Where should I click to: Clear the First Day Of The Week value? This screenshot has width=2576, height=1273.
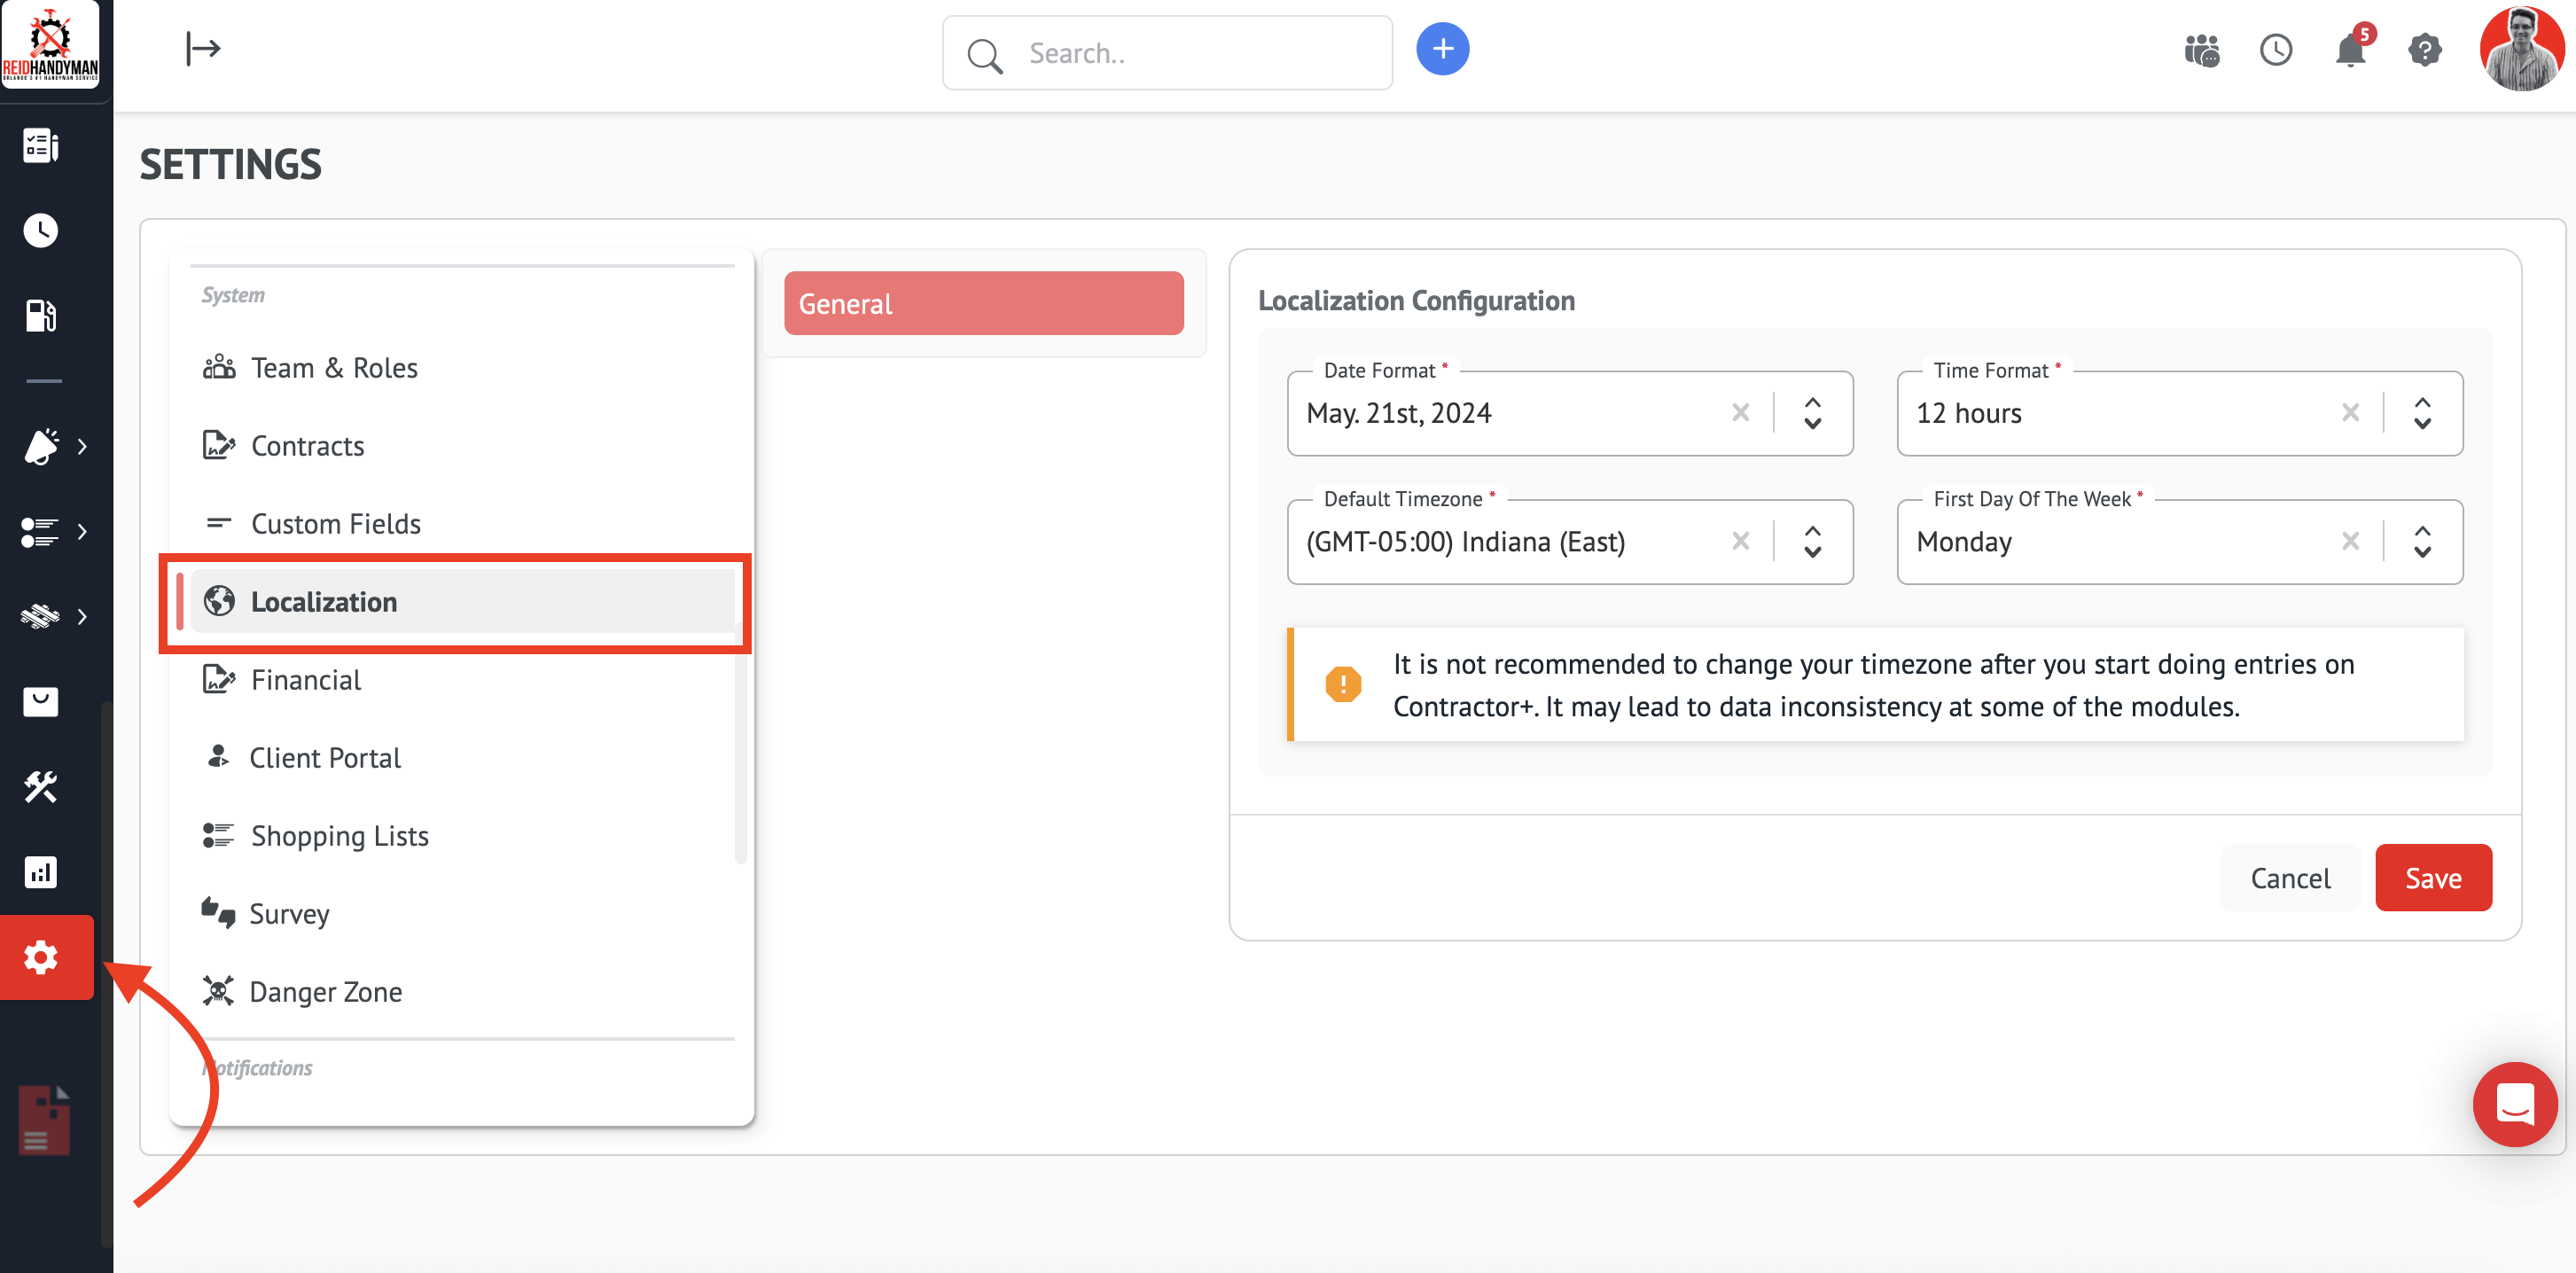pyautogui.click(x=2350, y=541)
